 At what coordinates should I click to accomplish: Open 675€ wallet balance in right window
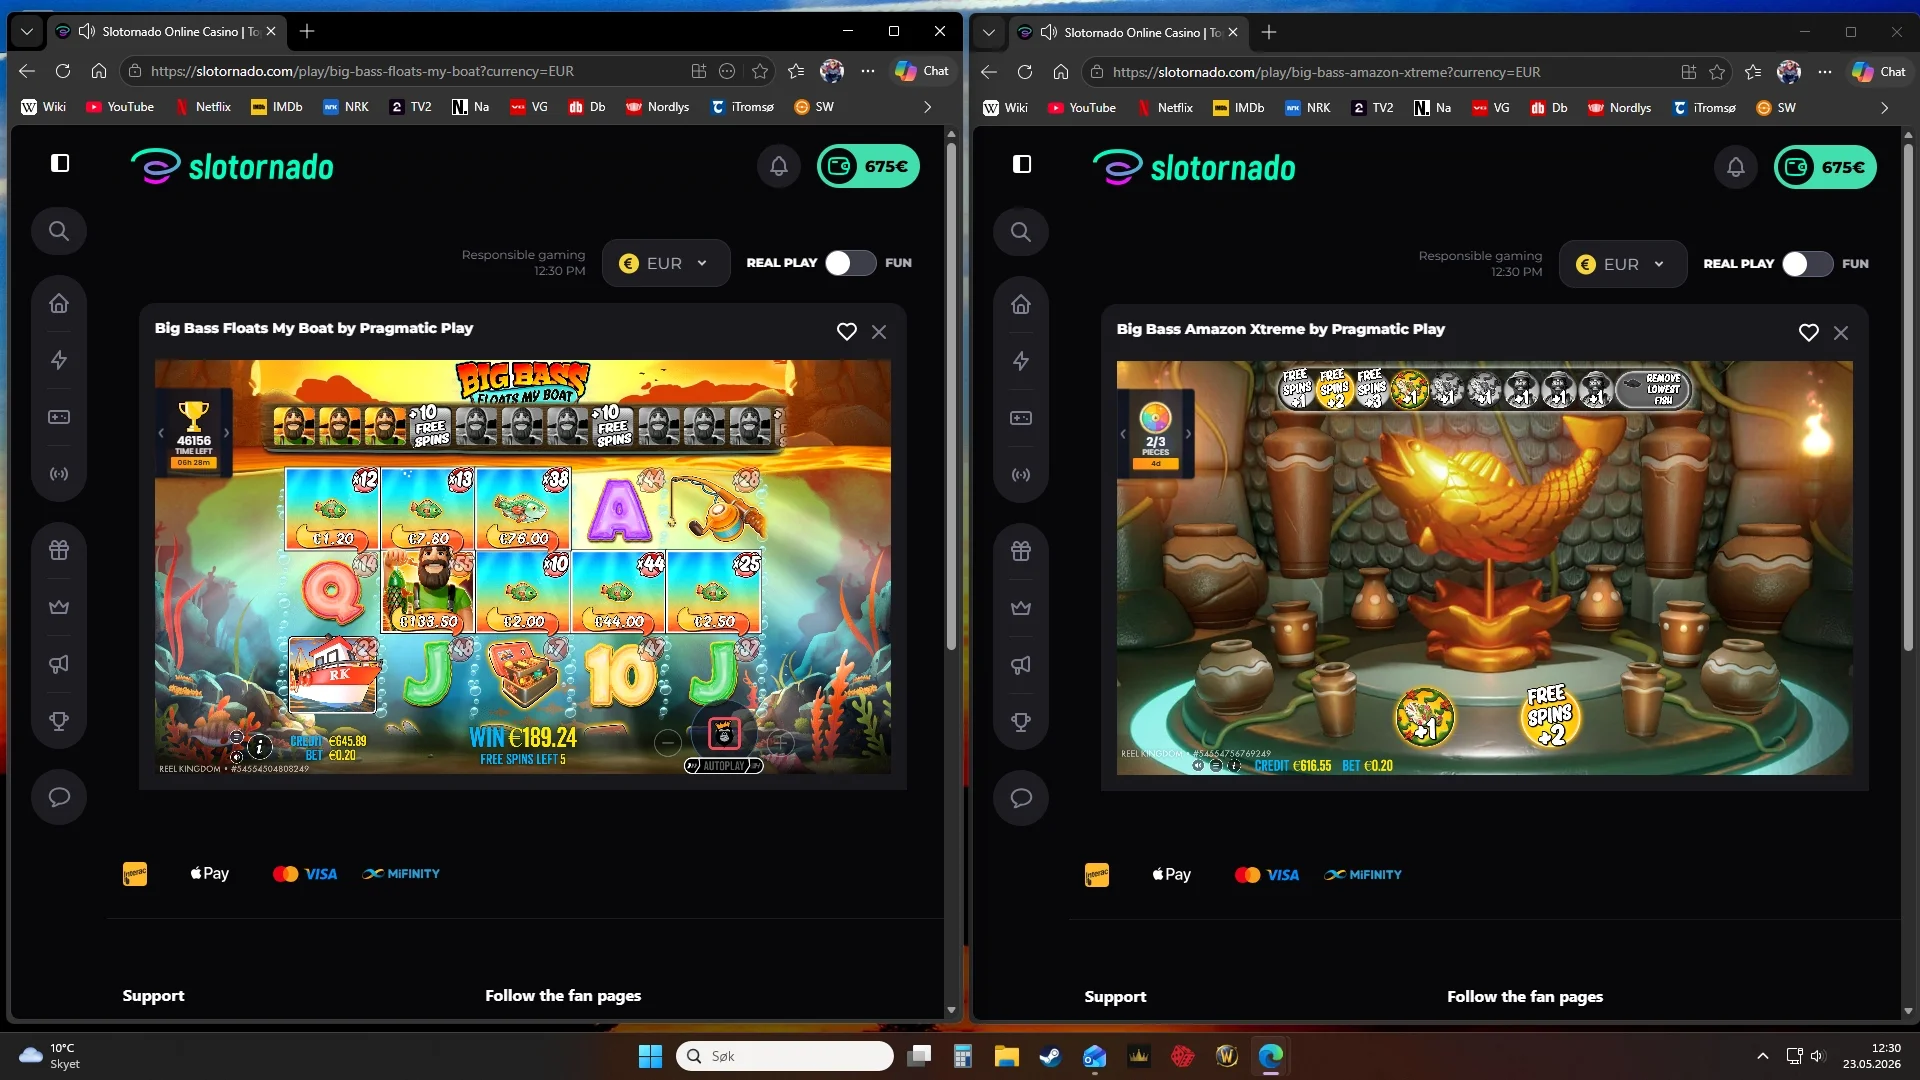coord(1825,167)
